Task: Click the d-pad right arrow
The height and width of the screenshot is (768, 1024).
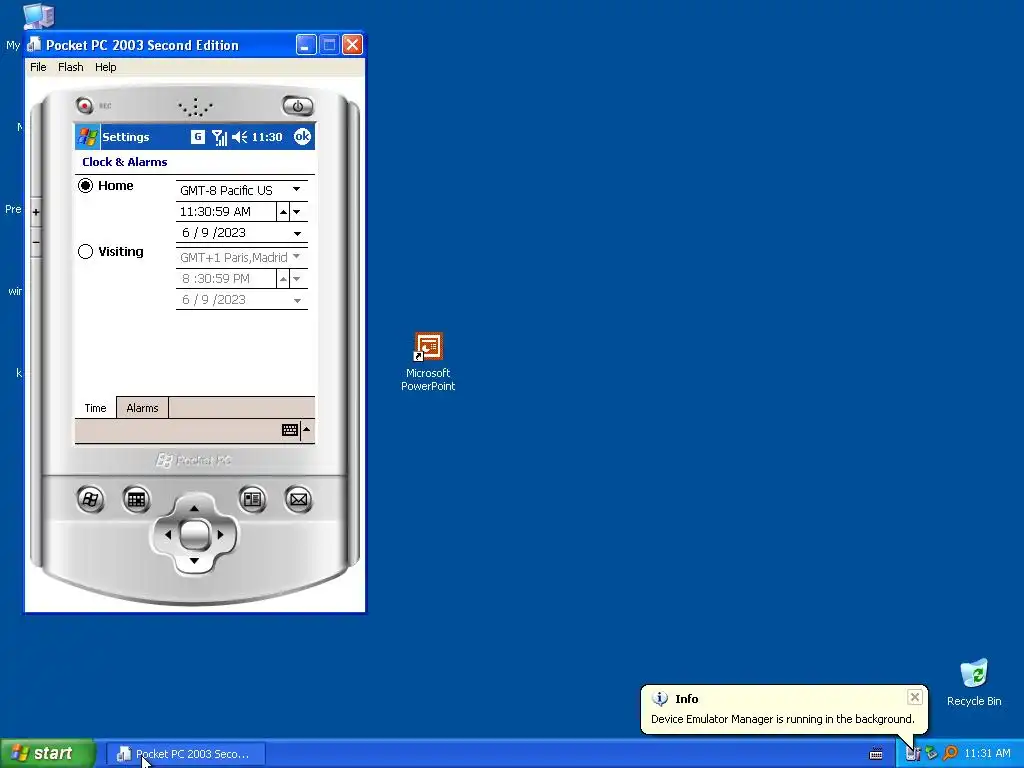Action: click(220, 535)
